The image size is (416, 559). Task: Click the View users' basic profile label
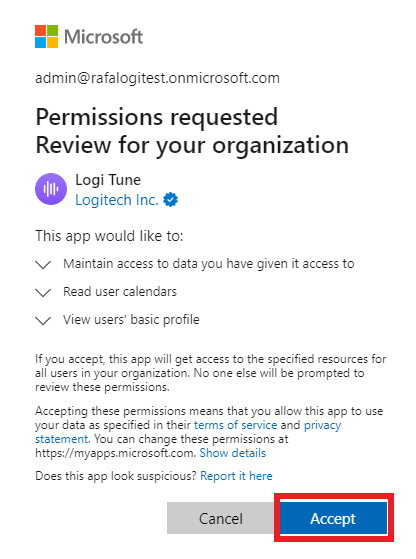click(x=131, y=320)
